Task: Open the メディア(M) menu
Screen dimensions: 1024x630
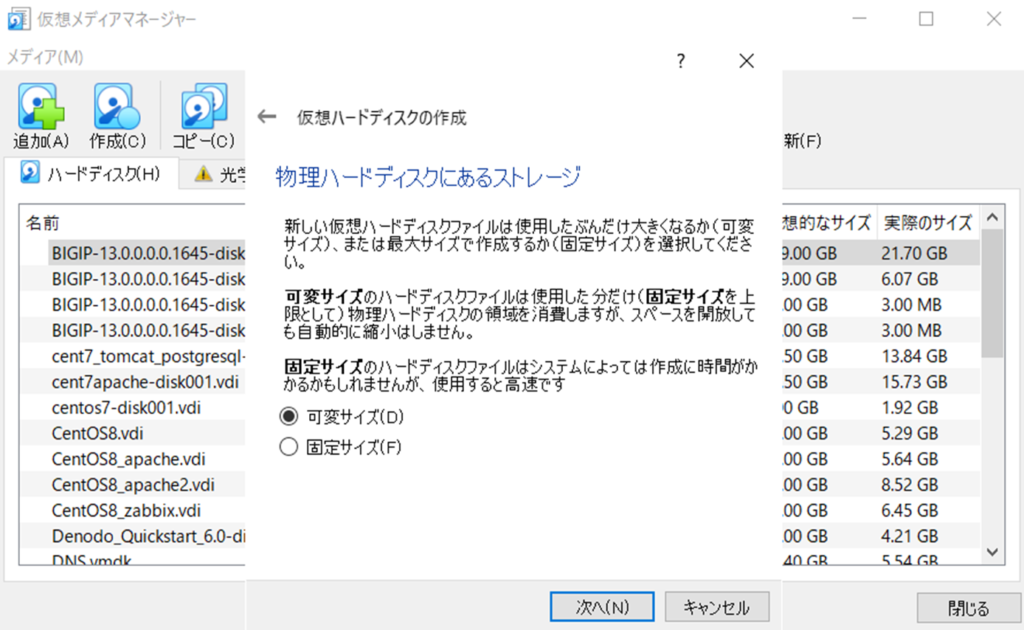Action: (46, 57)
